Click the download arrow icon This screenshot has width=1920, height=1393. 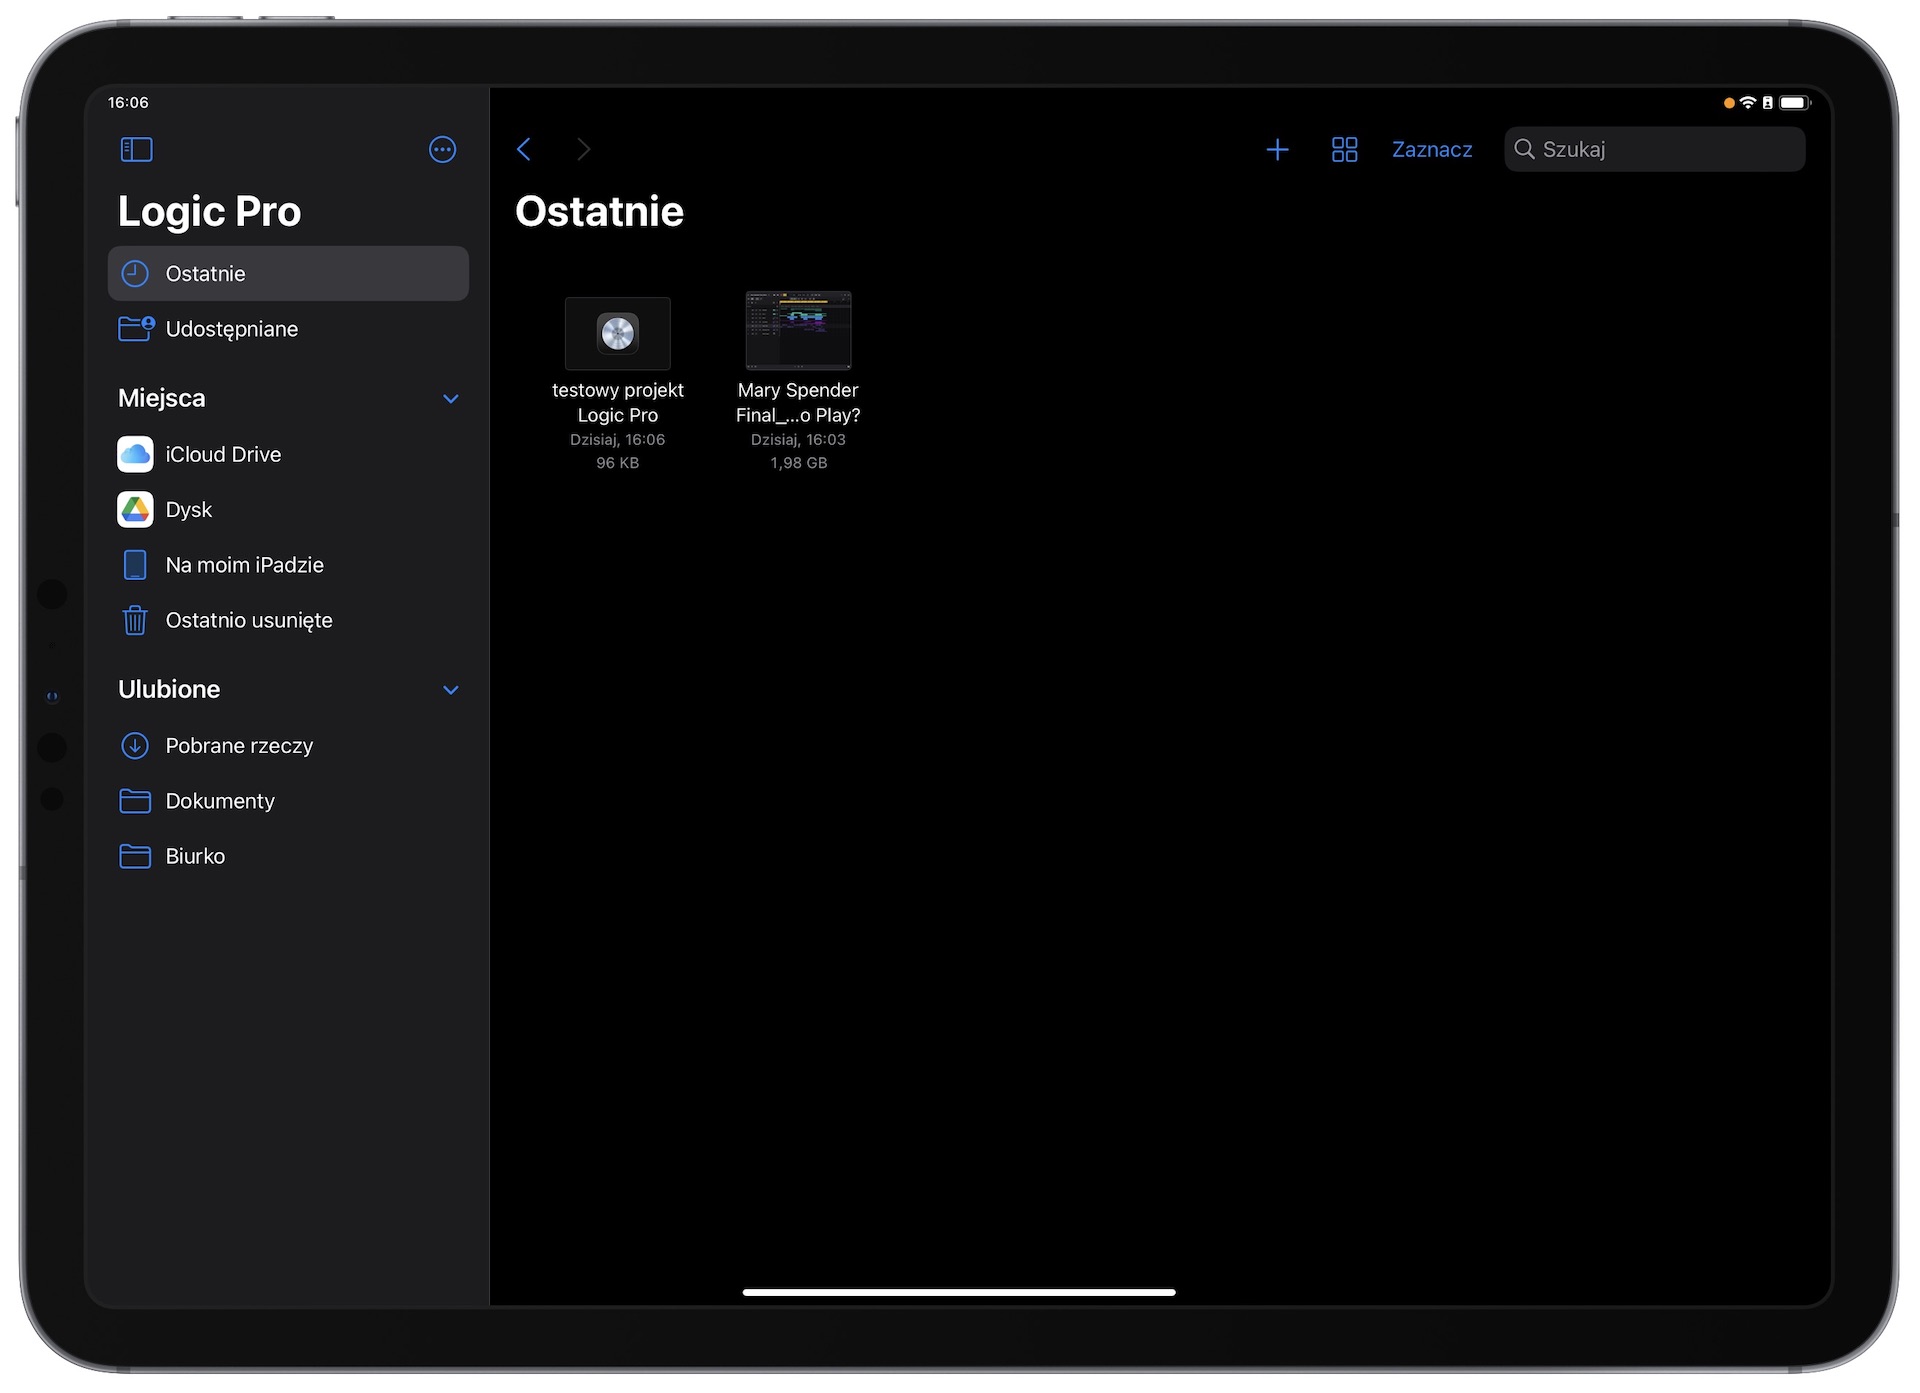click(x=135, y=746)
